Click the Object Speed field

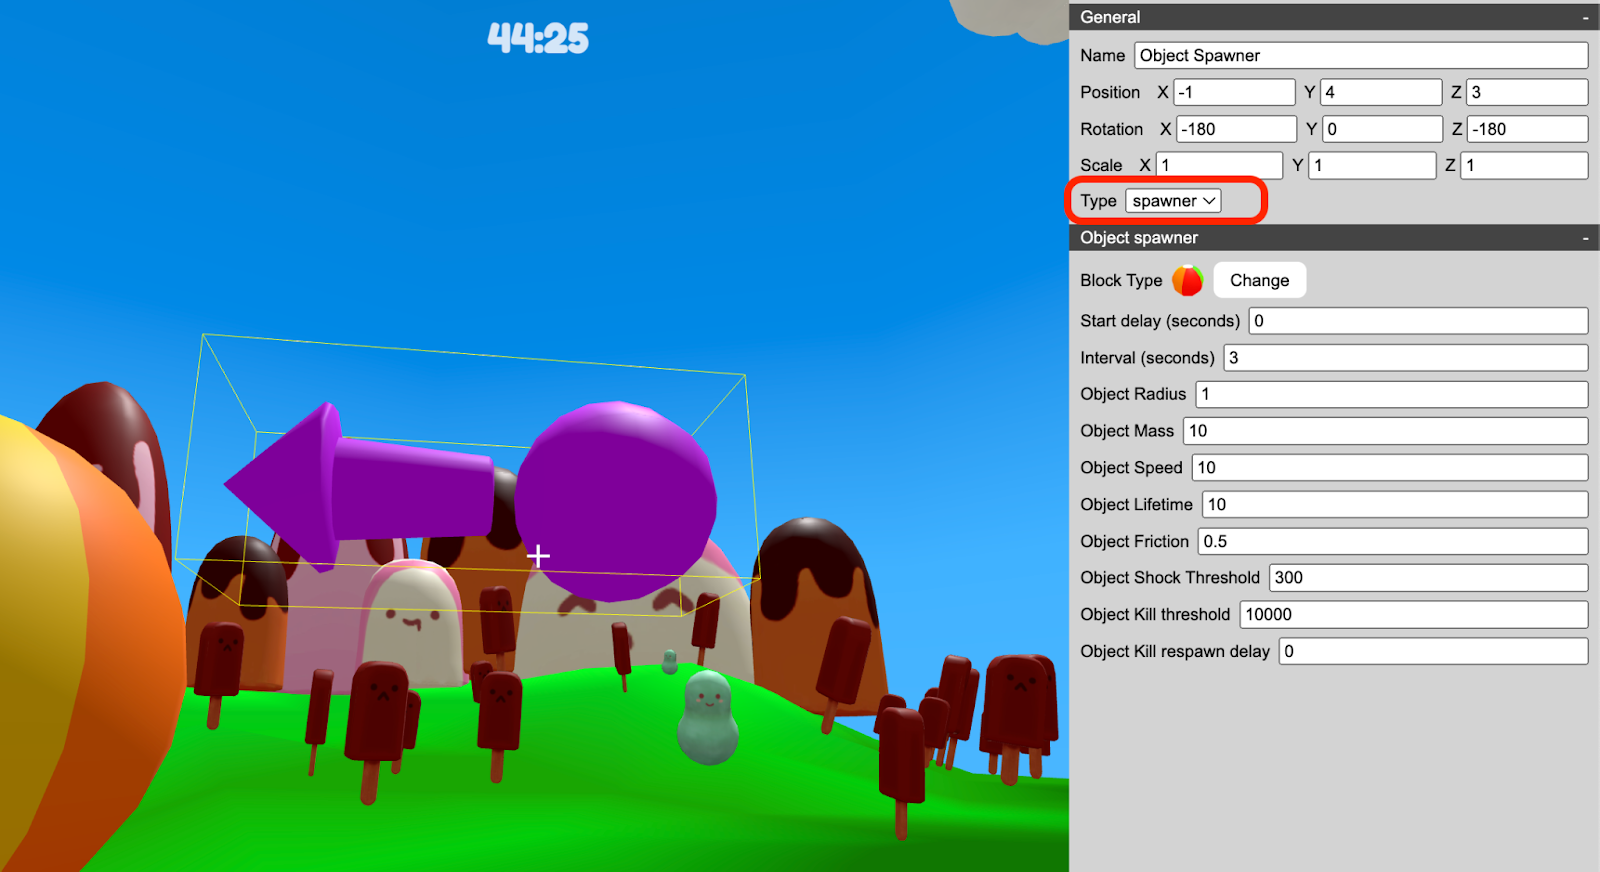point(1390,468)
